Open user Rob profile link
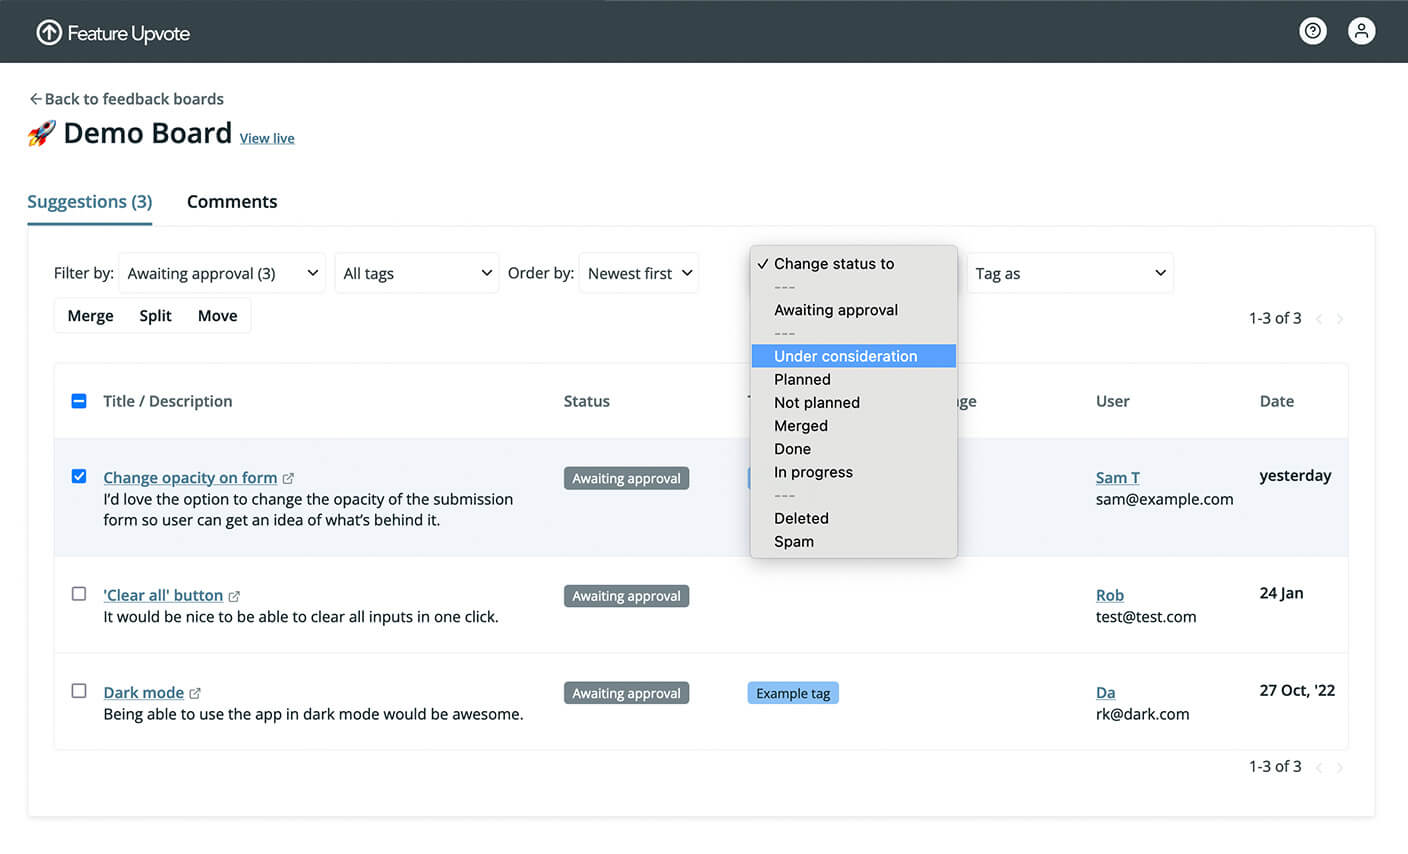 point(1110,595)
